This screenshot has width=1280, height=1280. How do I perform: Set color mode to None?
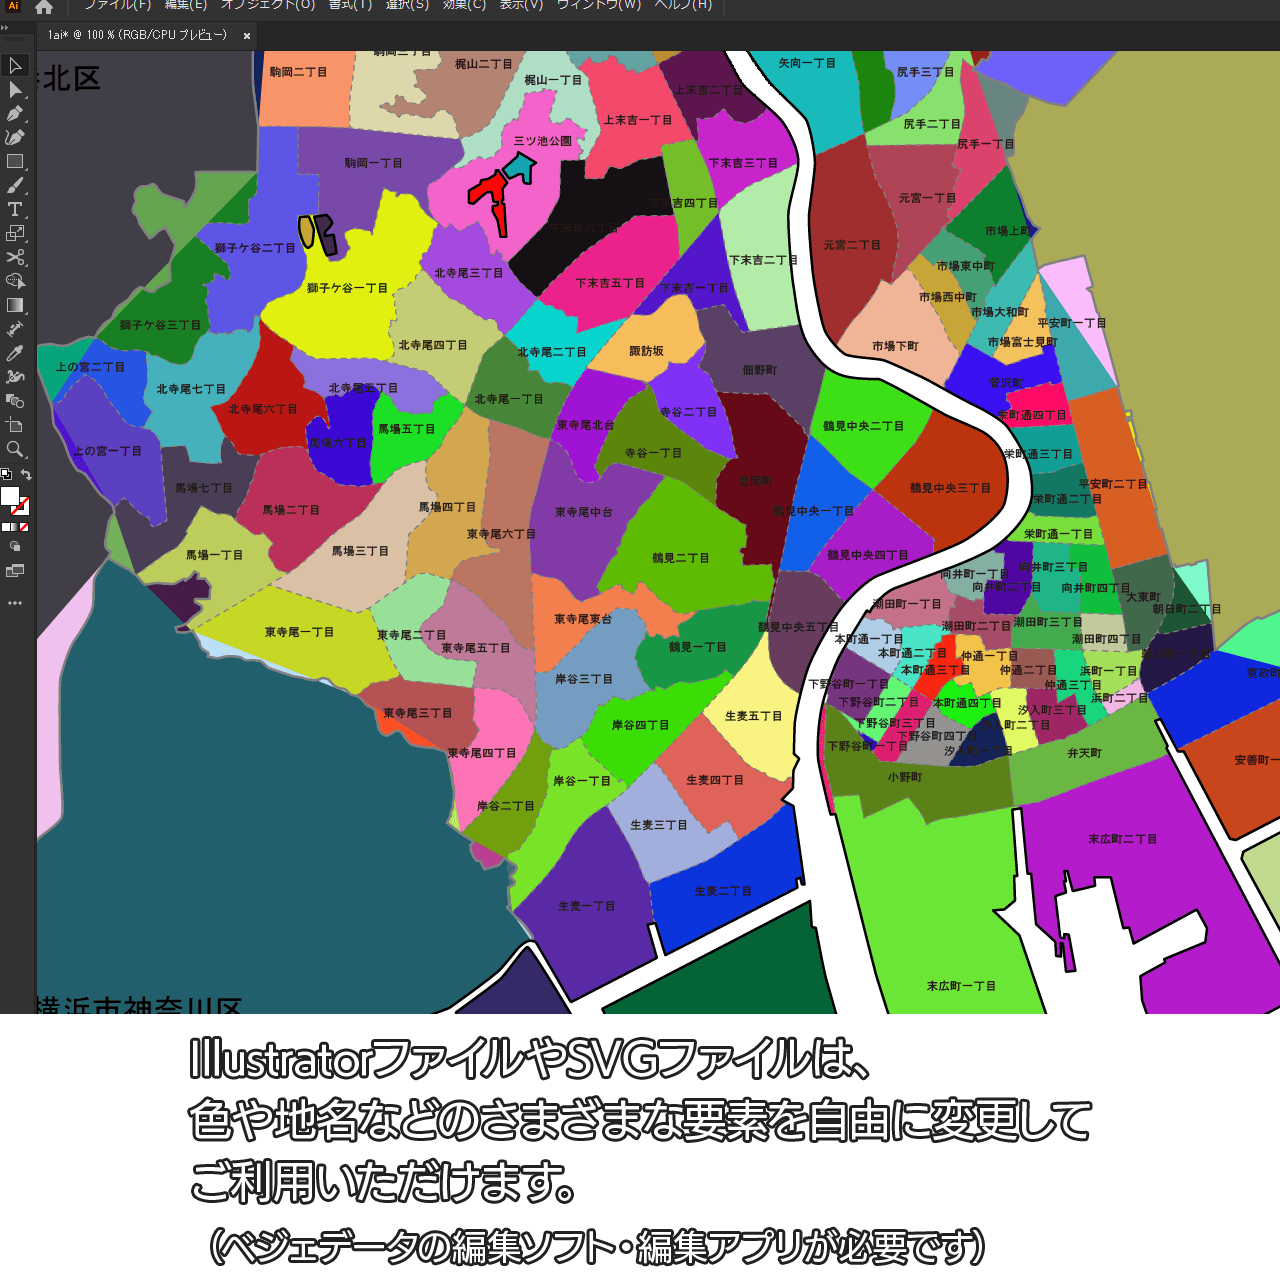(x=24, y=527)
